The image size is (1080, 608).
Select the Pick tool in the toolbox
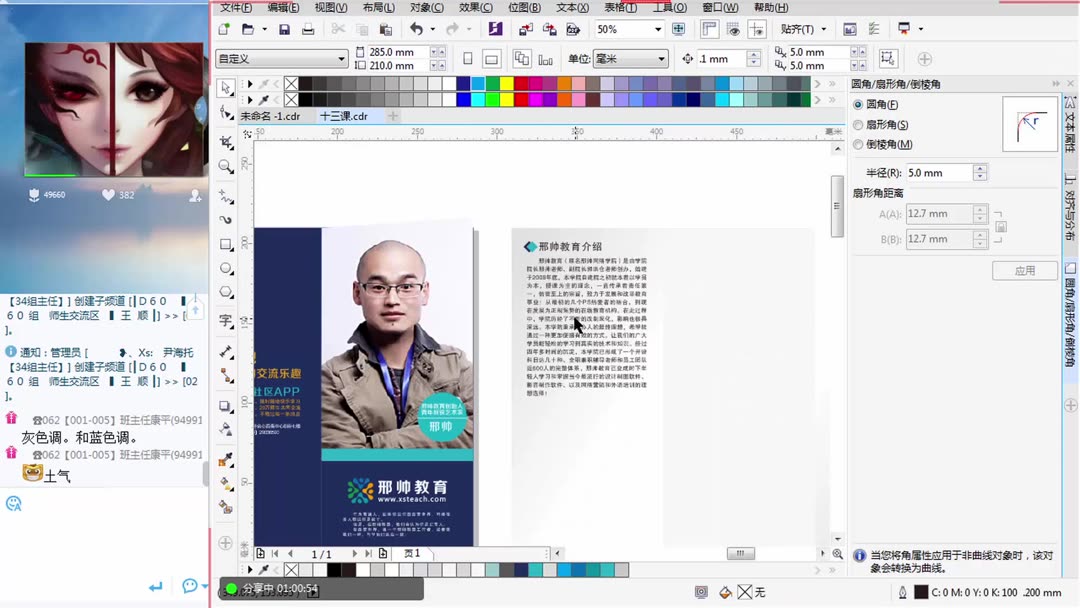(225, 88)
